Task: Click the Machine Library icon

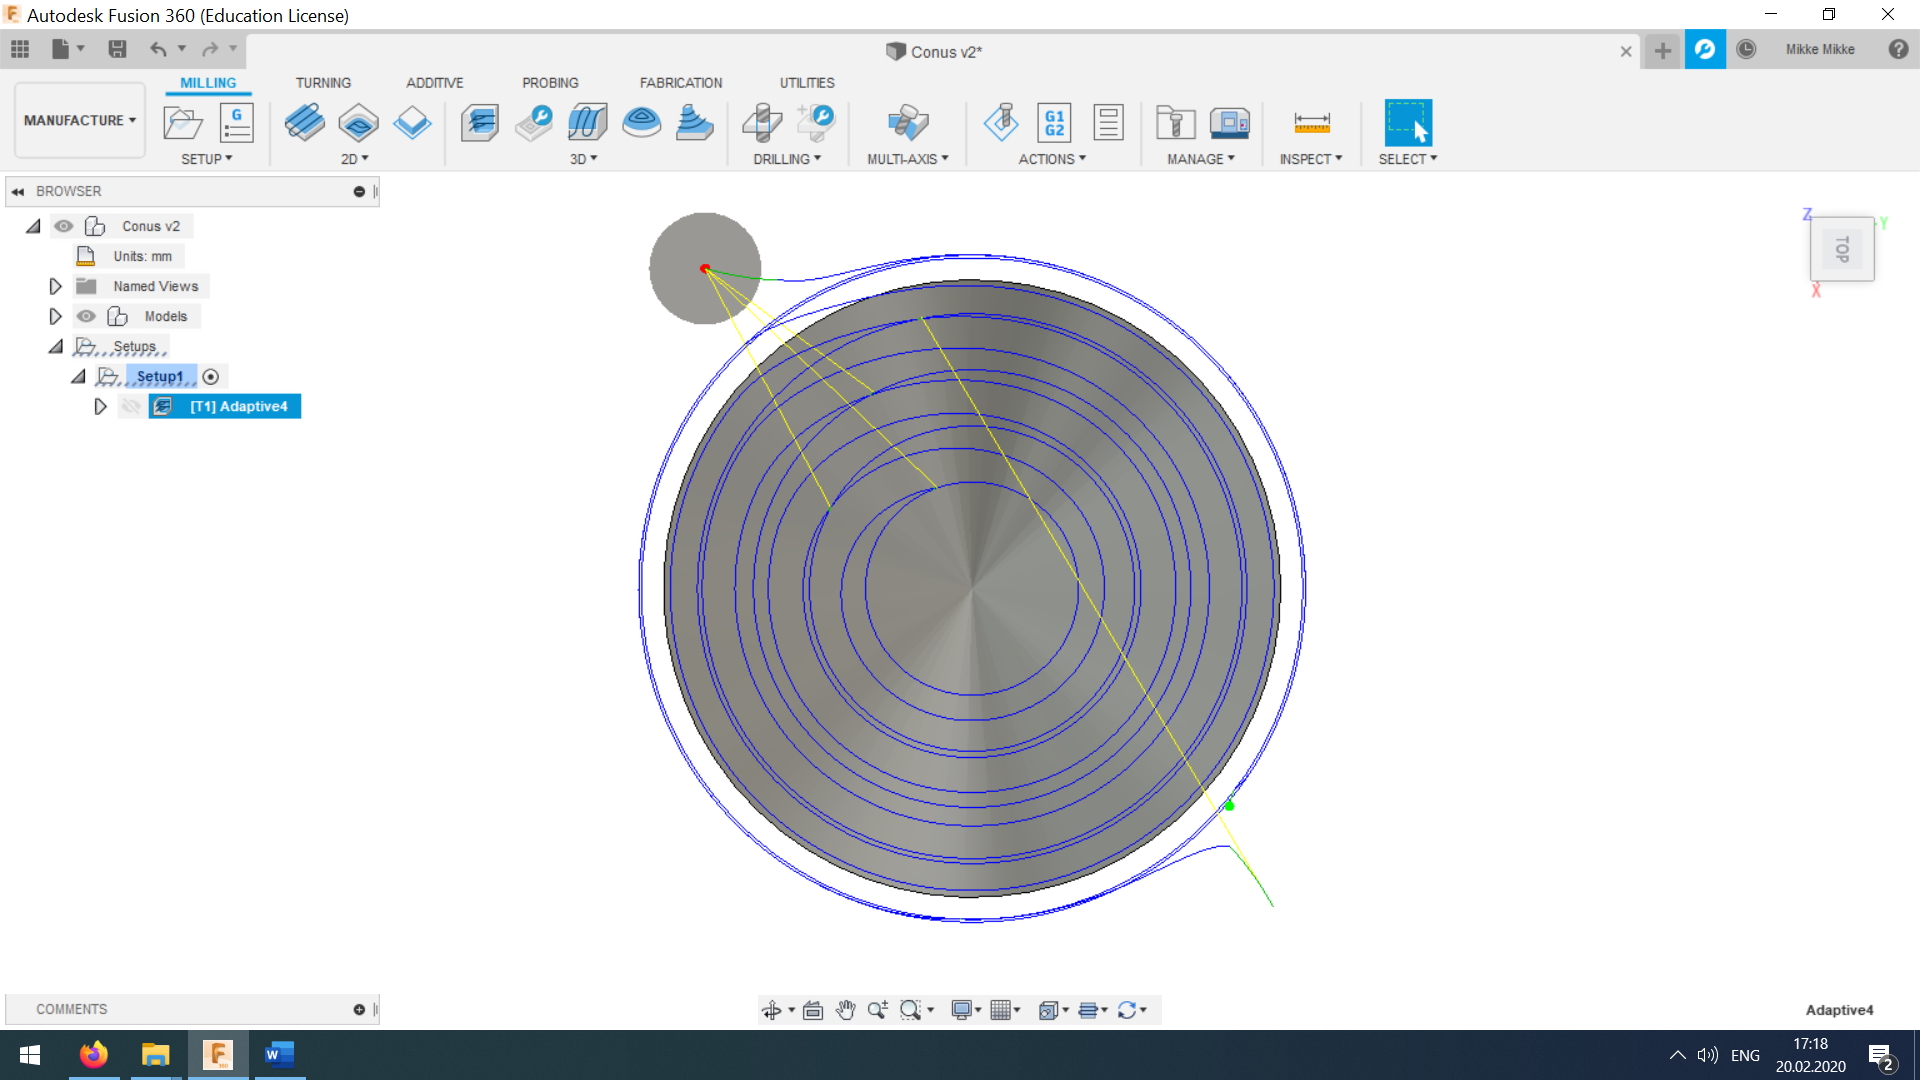Action: [x=1230, y=123]
